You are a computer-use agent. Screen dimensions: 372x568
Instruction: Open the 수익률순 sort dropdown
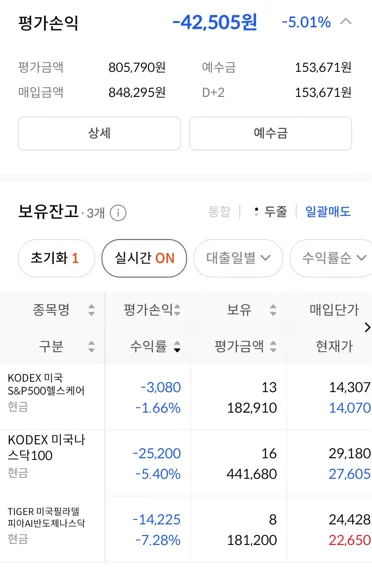coord(331,258)
